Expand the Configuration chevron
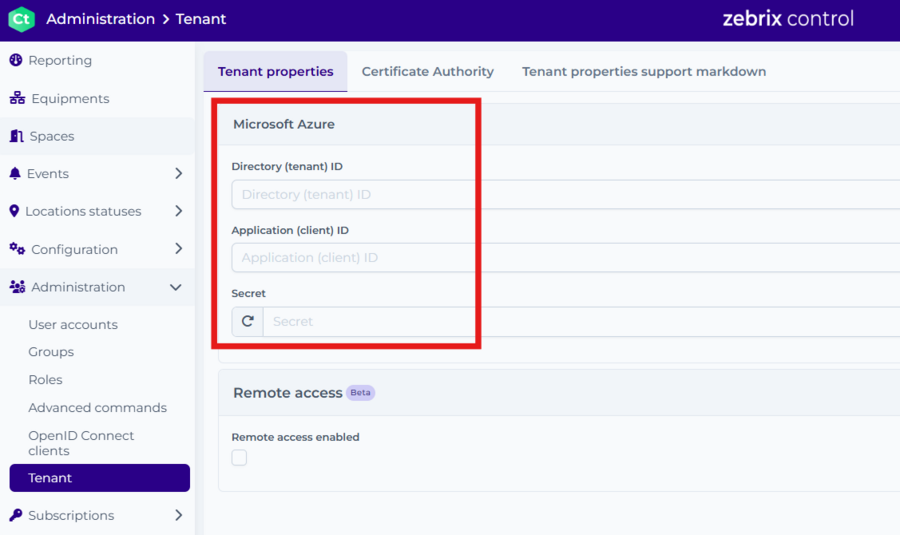This screenshot has width=900, height=535. pyautogui.click(x=179, y=249)
